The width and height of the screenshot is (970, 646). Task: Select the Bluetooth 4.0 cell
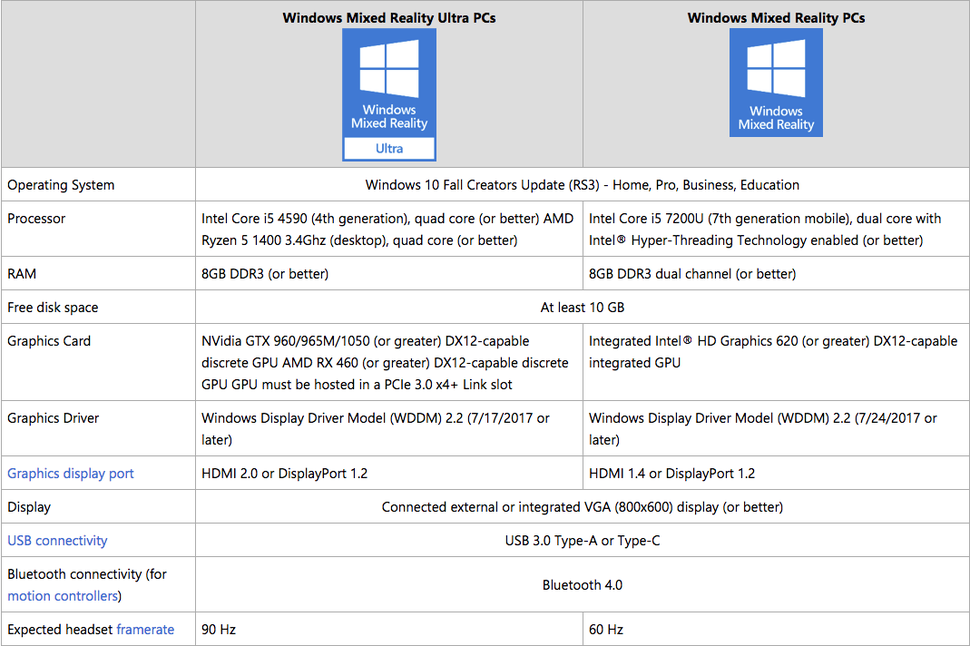point(582,585)
